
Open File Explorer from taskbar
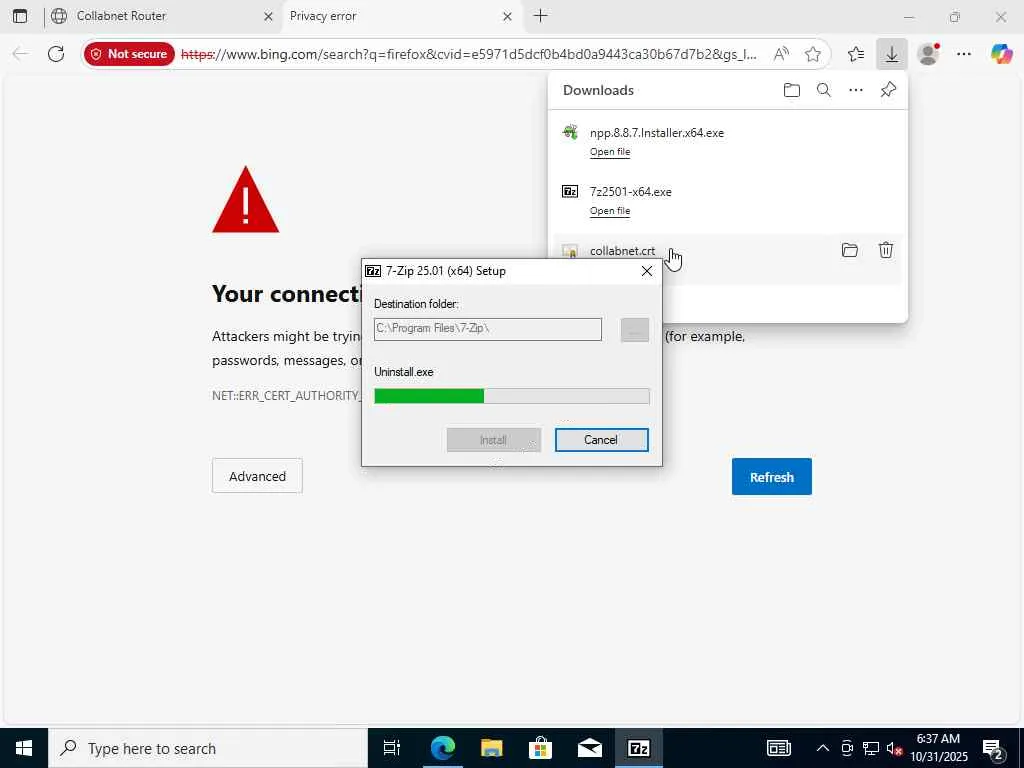click(491, 748)
